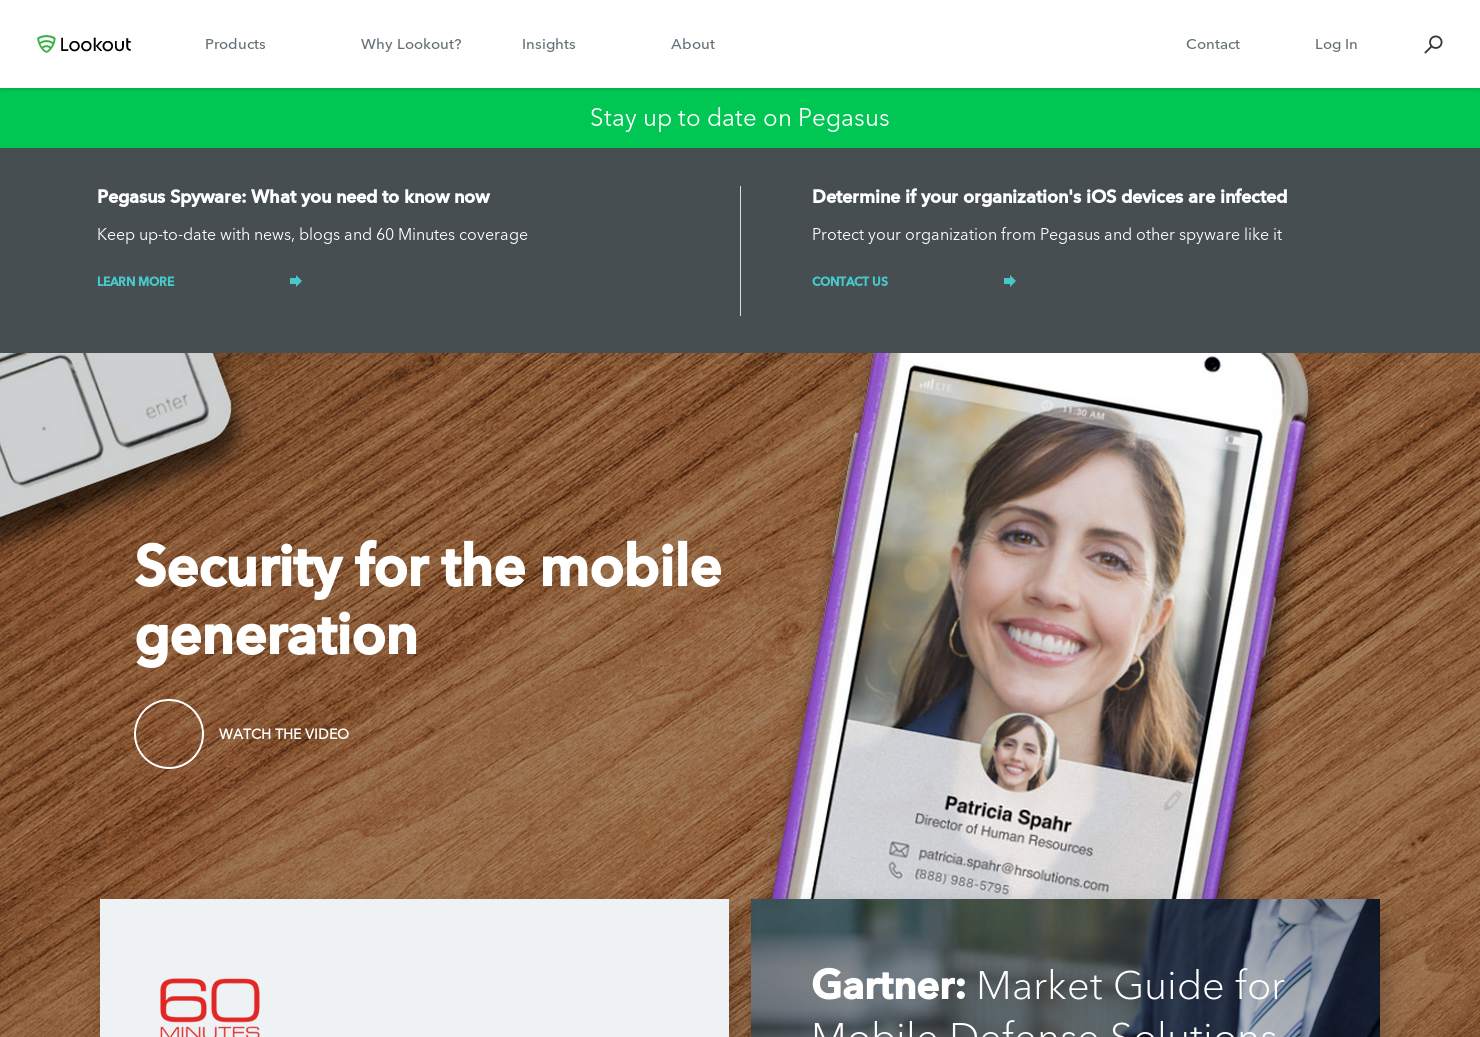Screen dimensions: 1480x1037
Task: Open the About menu
Action: tap(693, 44)
